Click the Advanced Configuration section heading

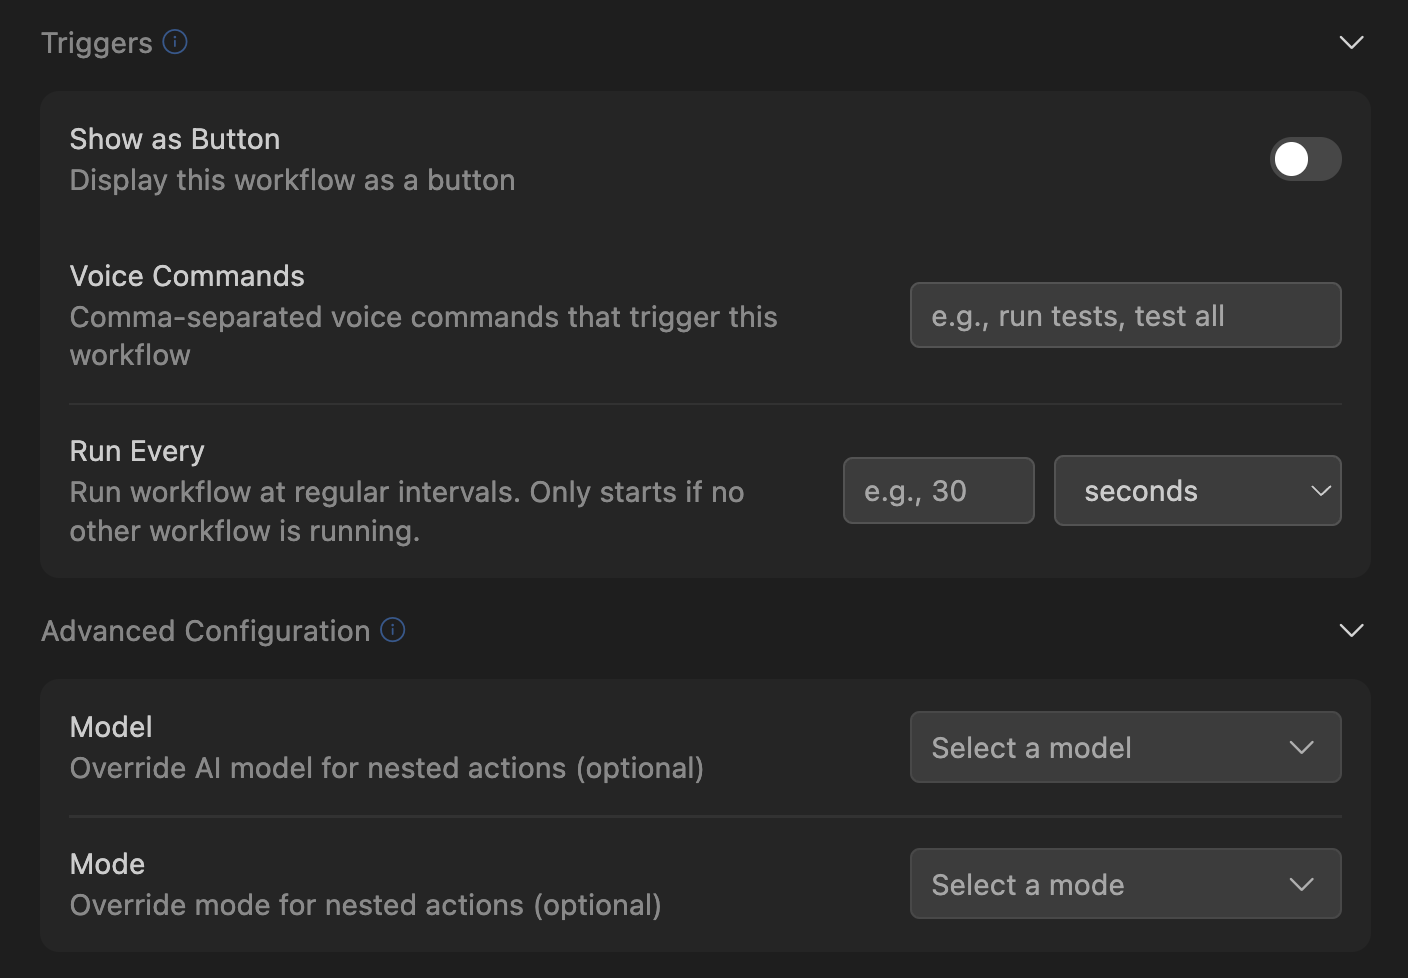[206, 631]
